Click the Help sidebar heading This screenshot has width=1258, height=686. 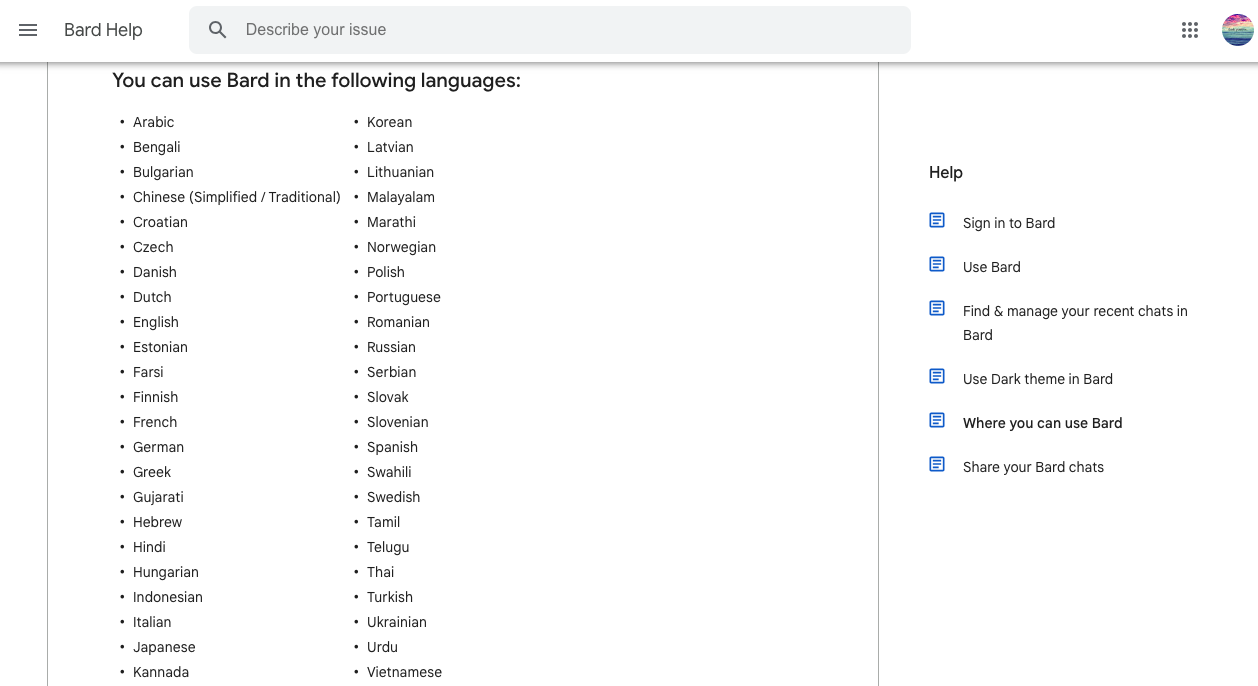pos(946,172)
